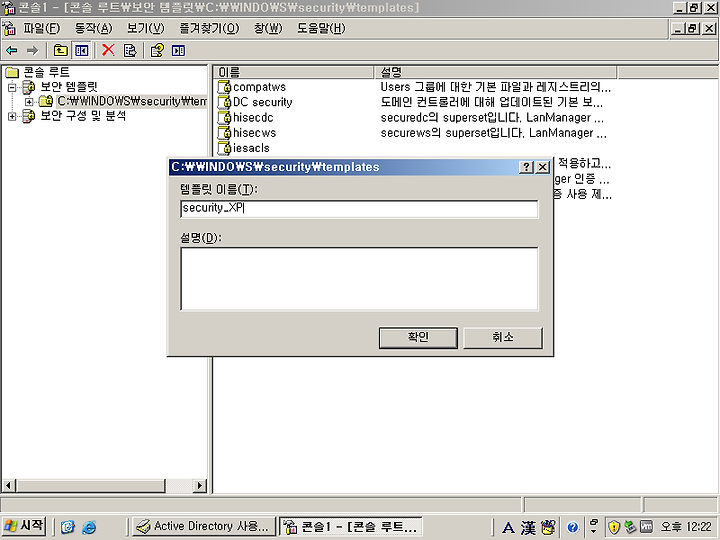Click the language bar A input mode icon
720x540 pixels.
[x=508, y=528]
